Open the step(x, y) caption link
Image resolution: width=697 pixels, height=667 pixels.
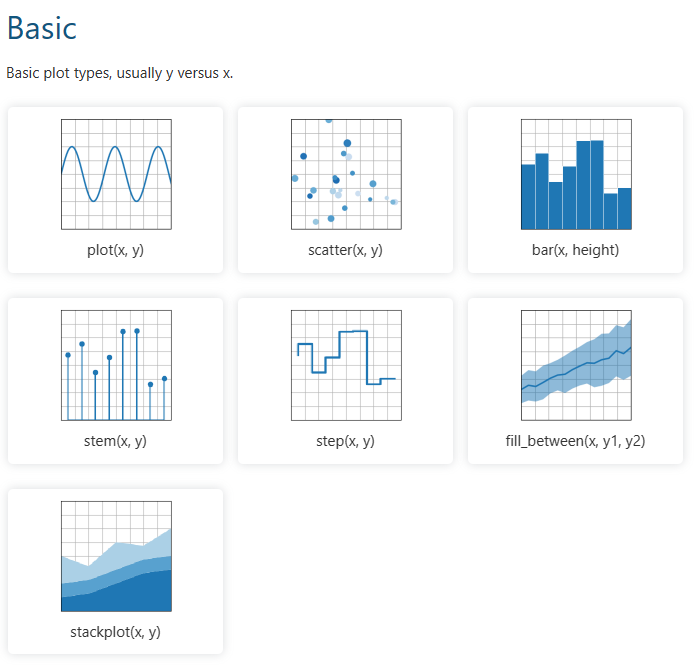(346, 441)
